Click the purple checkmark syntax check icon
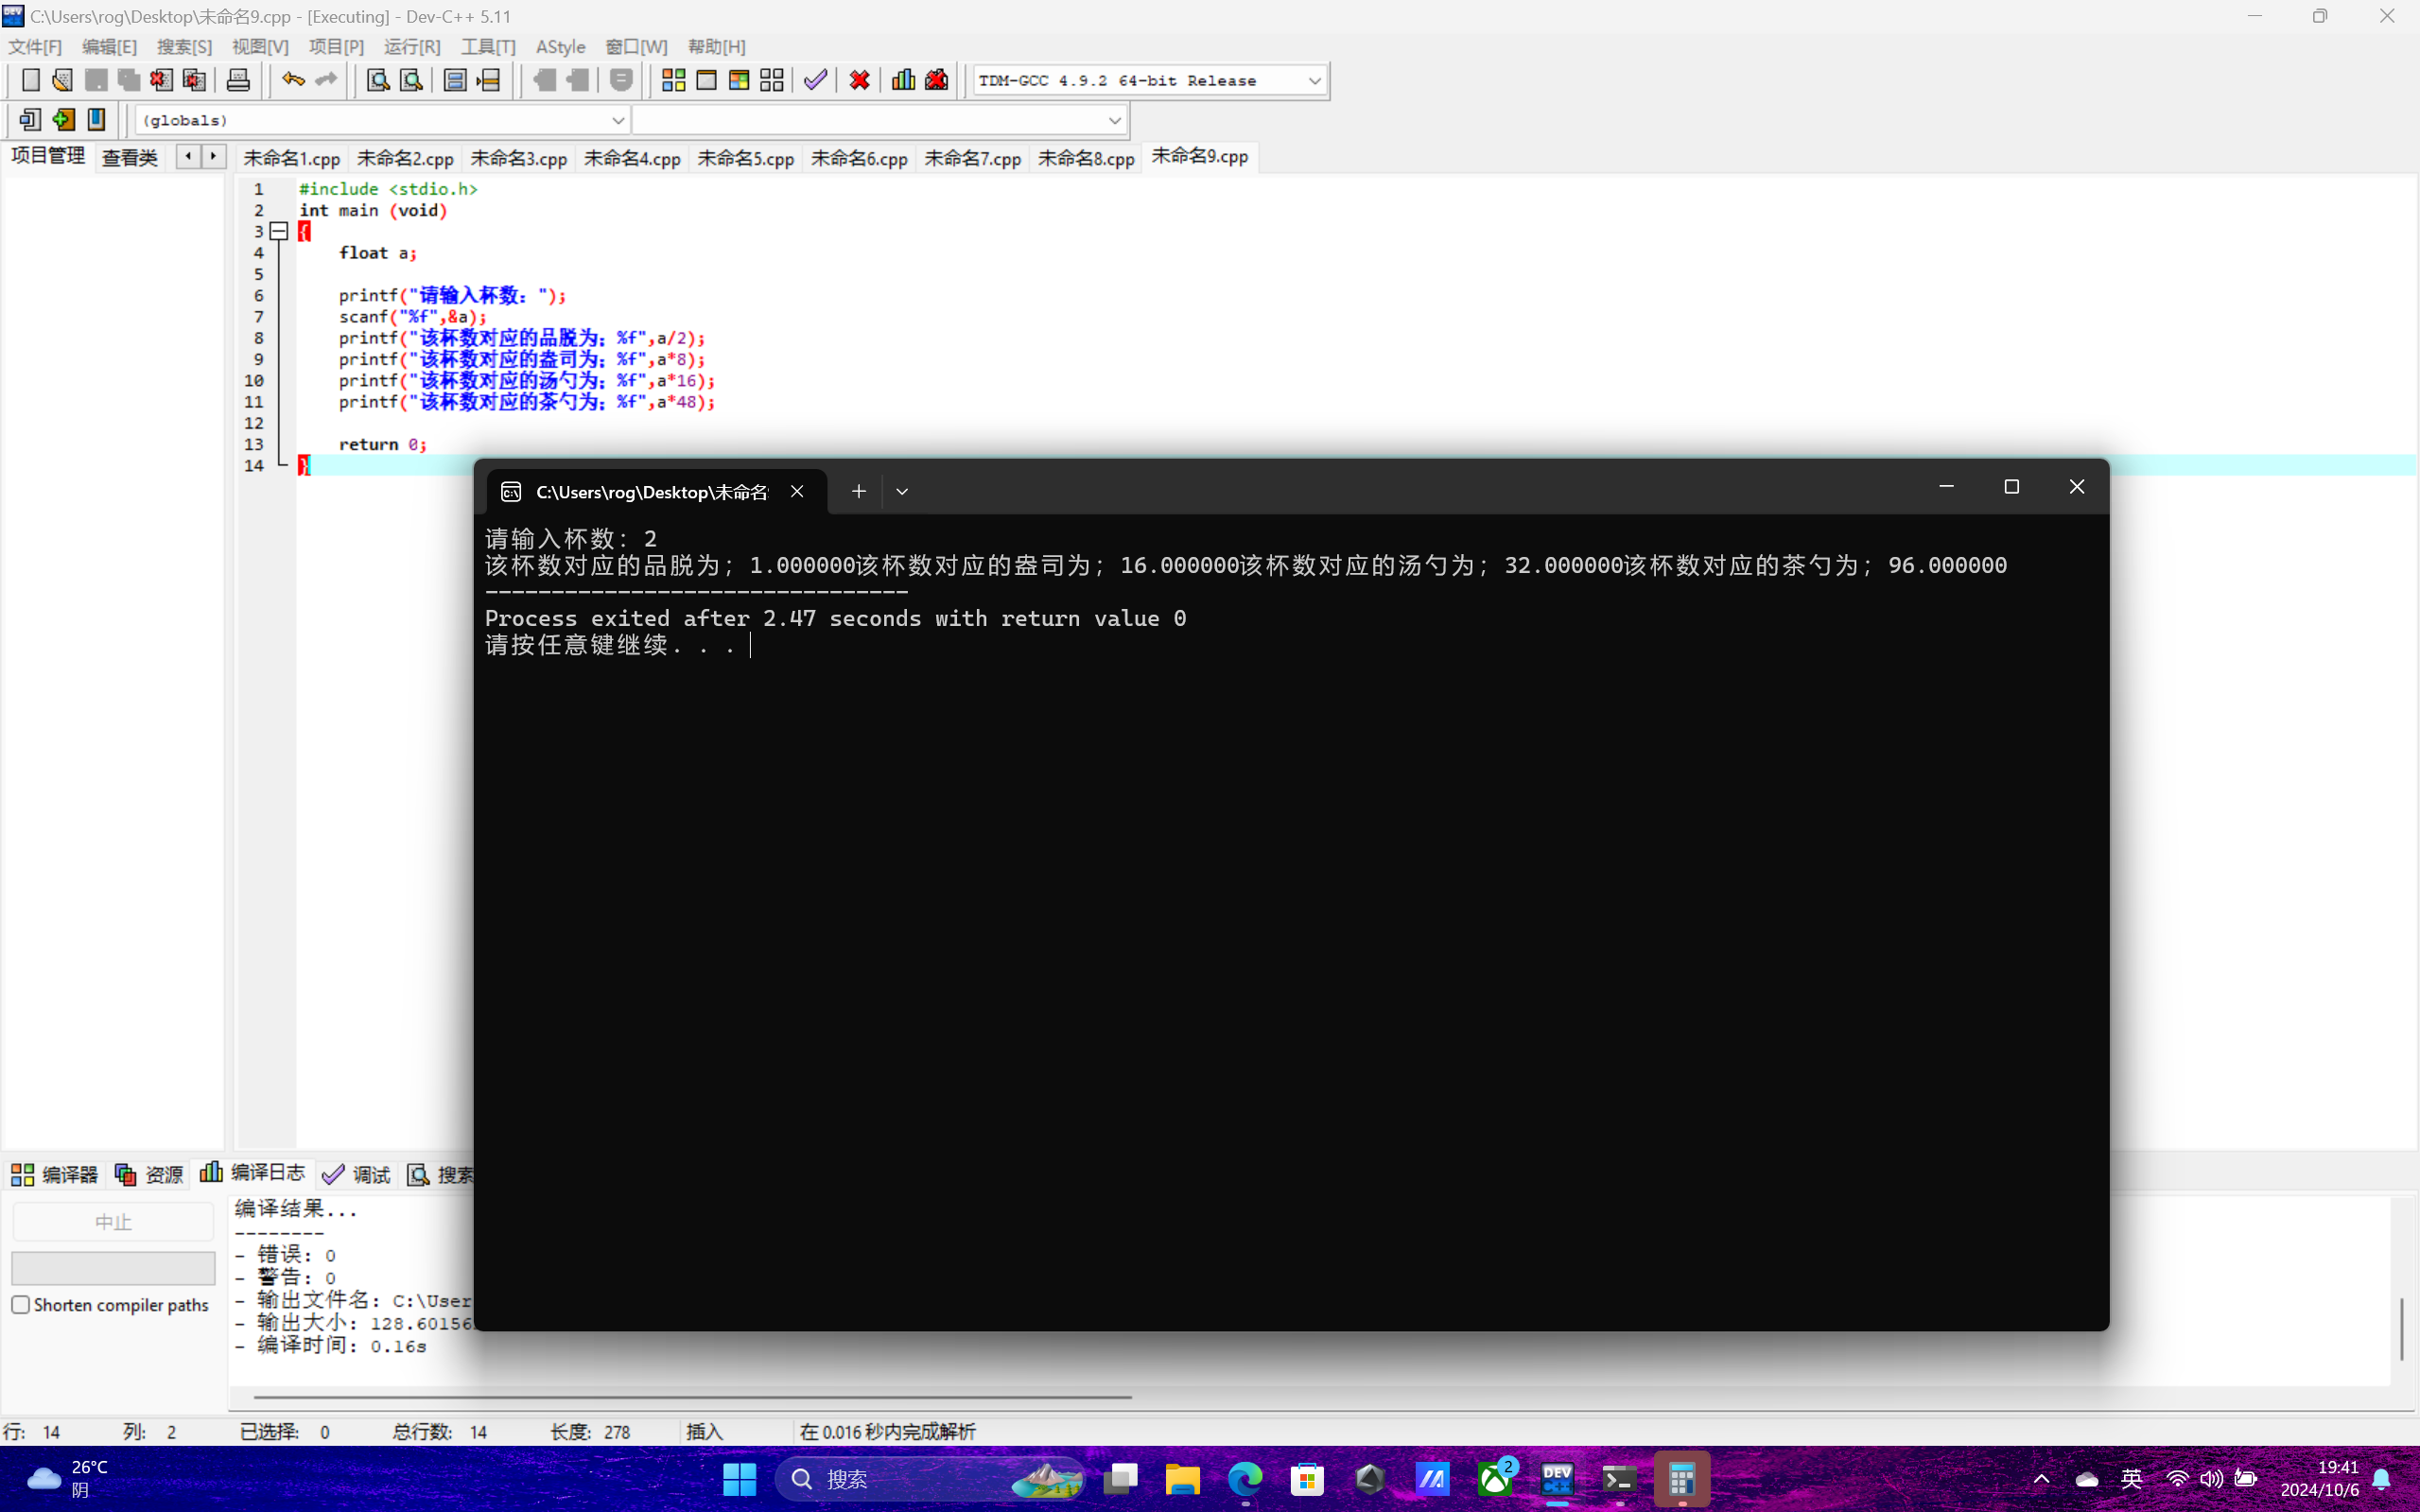This screenshot has width=2420, height=1512. (x=815, y=80)
